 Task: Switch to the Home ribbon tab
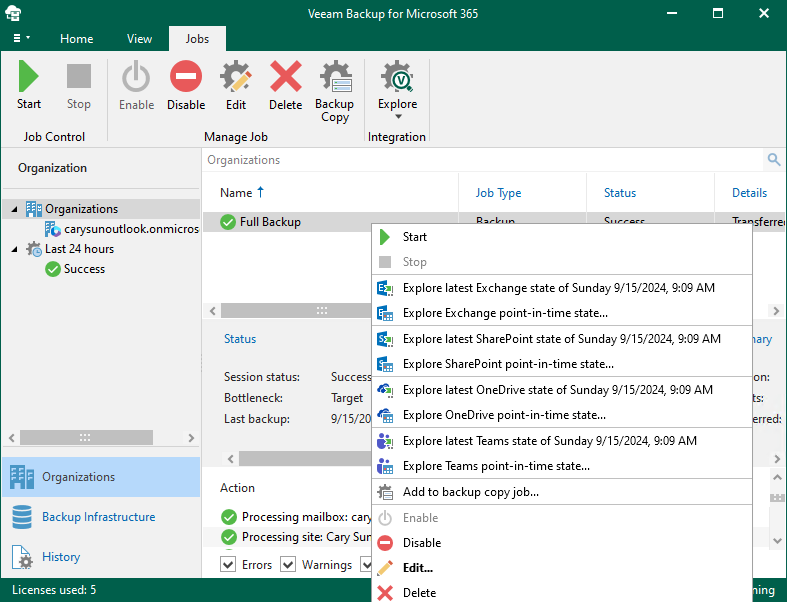(x=76, y=39)
